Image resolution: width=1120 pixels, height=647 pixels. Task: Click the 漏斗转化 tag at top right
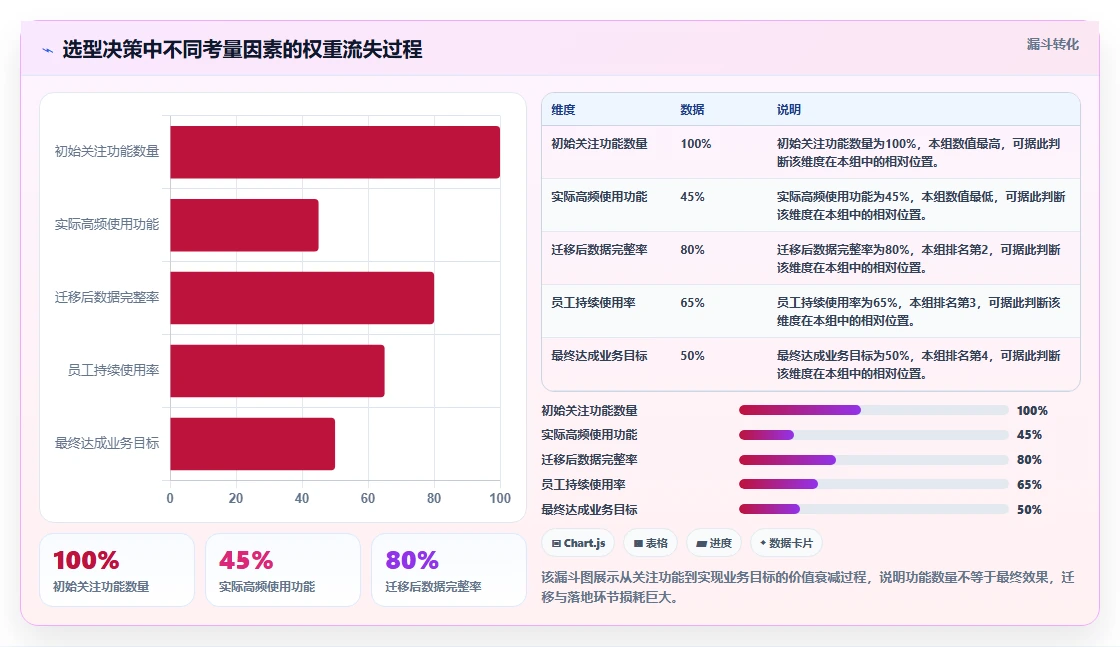pyautogui.click(x=1052, y=44)
